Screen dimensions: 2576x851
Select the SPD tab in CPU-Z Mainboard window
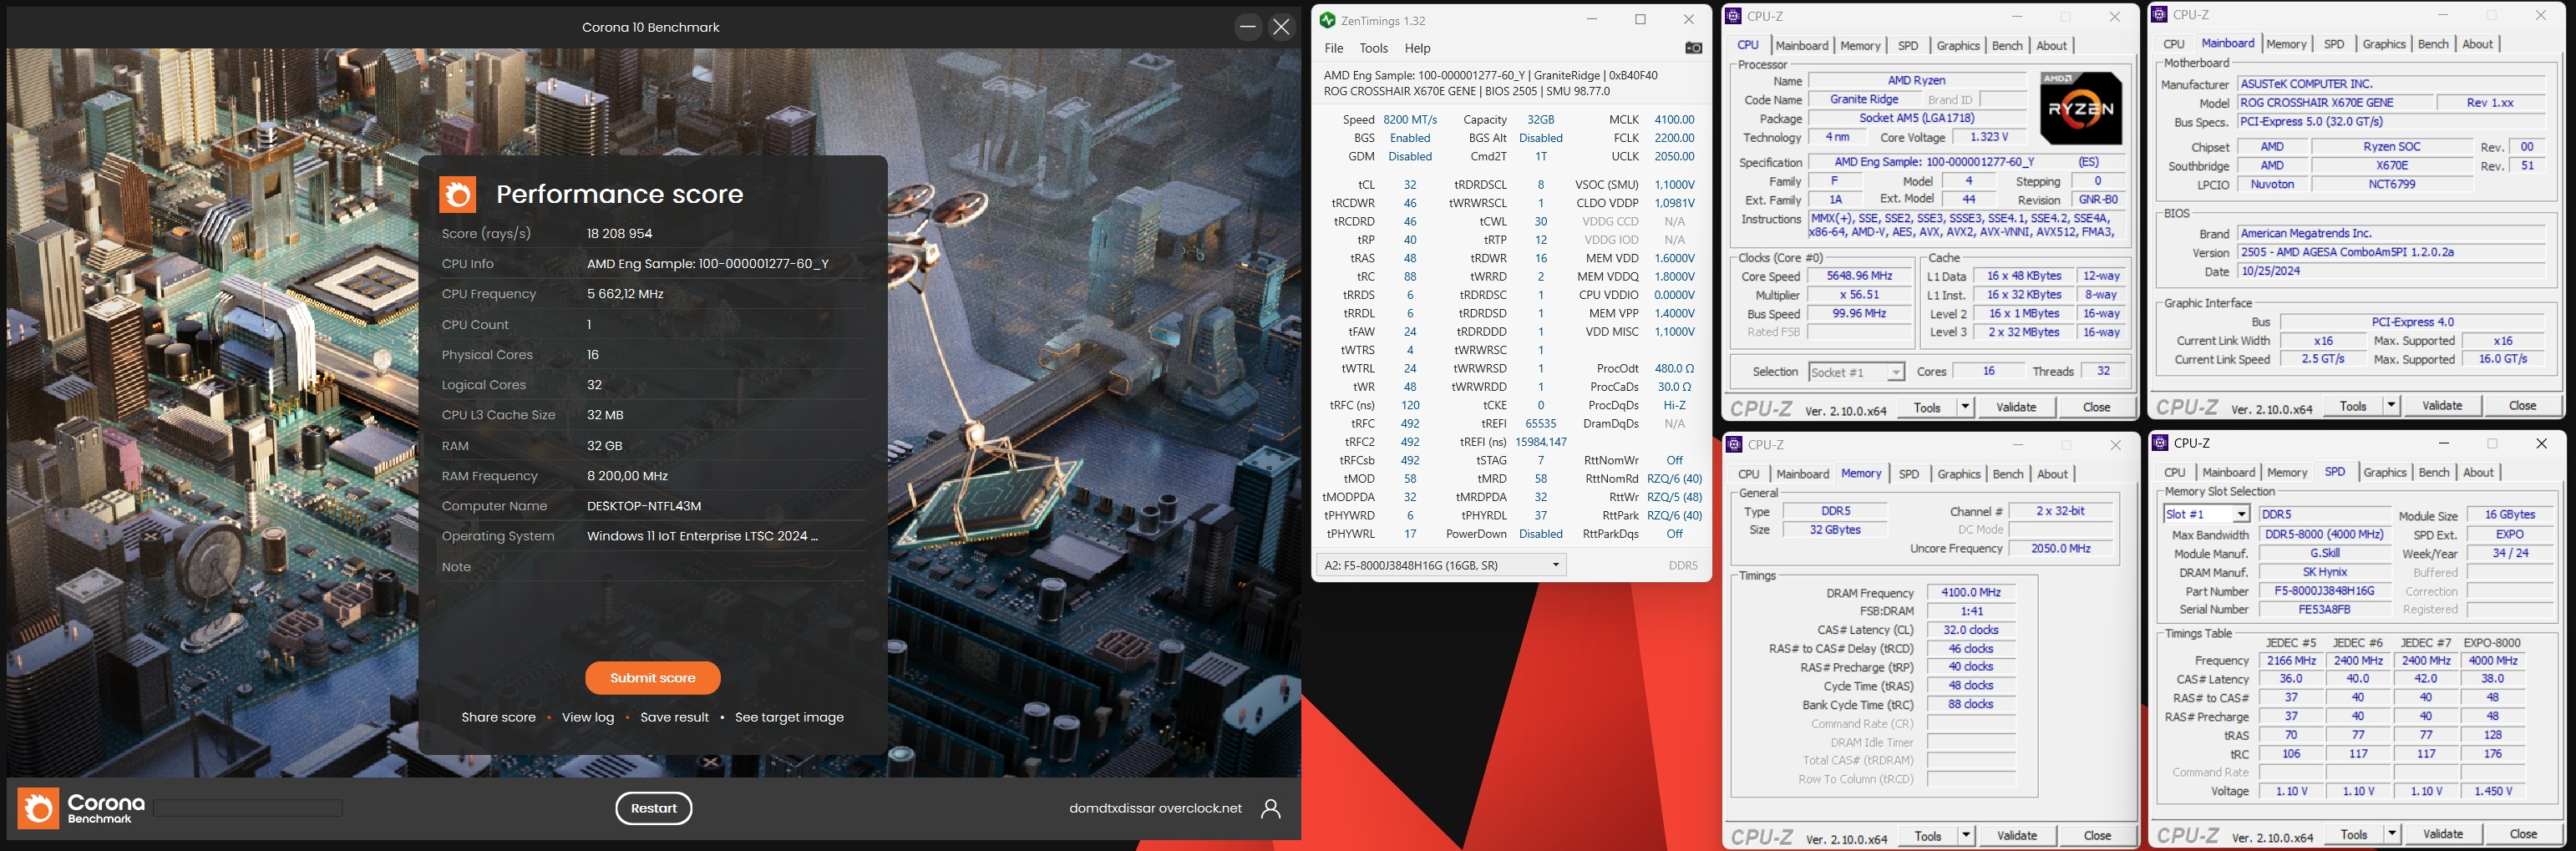tap(2334, 44)
